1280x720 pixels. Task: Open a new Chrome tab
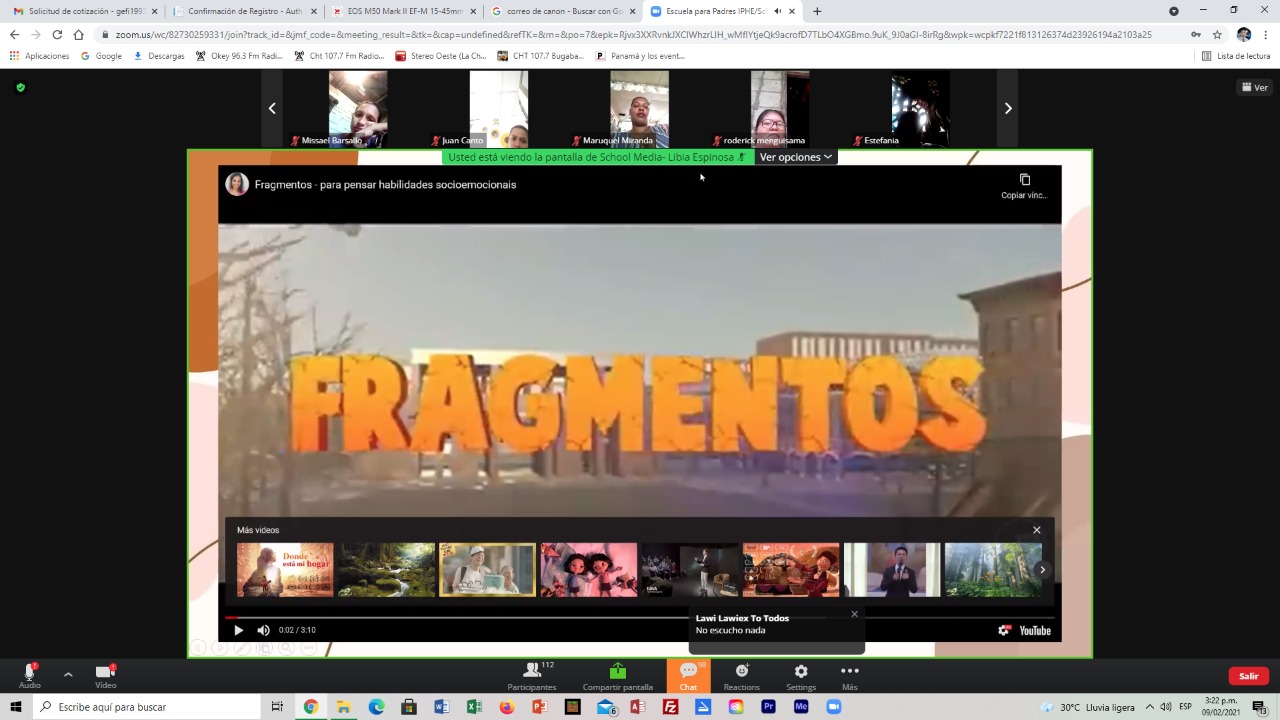click(x=817, y=11)
